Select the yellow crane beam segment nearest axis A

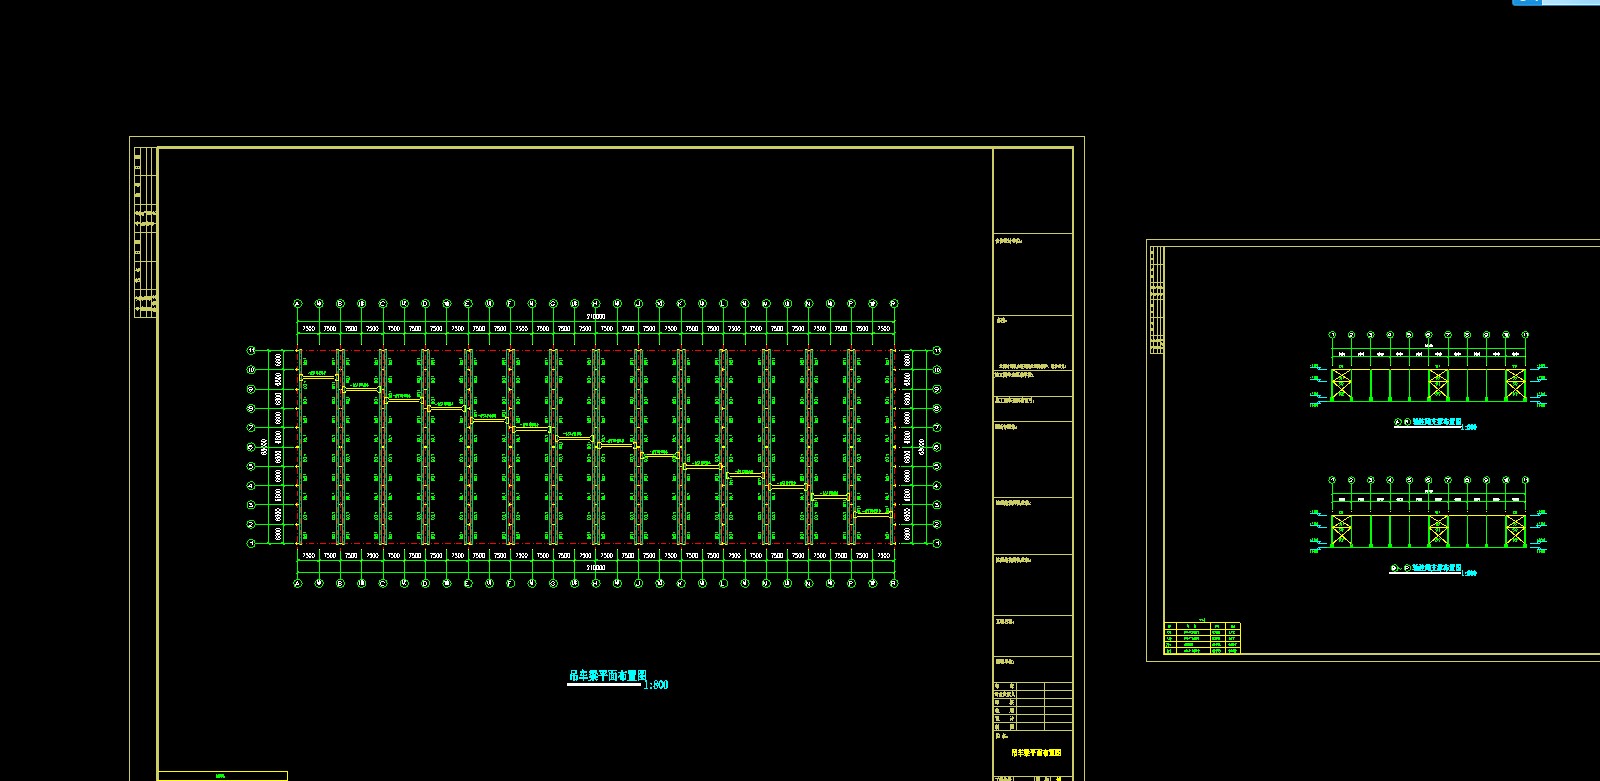(x=318, y=377)
